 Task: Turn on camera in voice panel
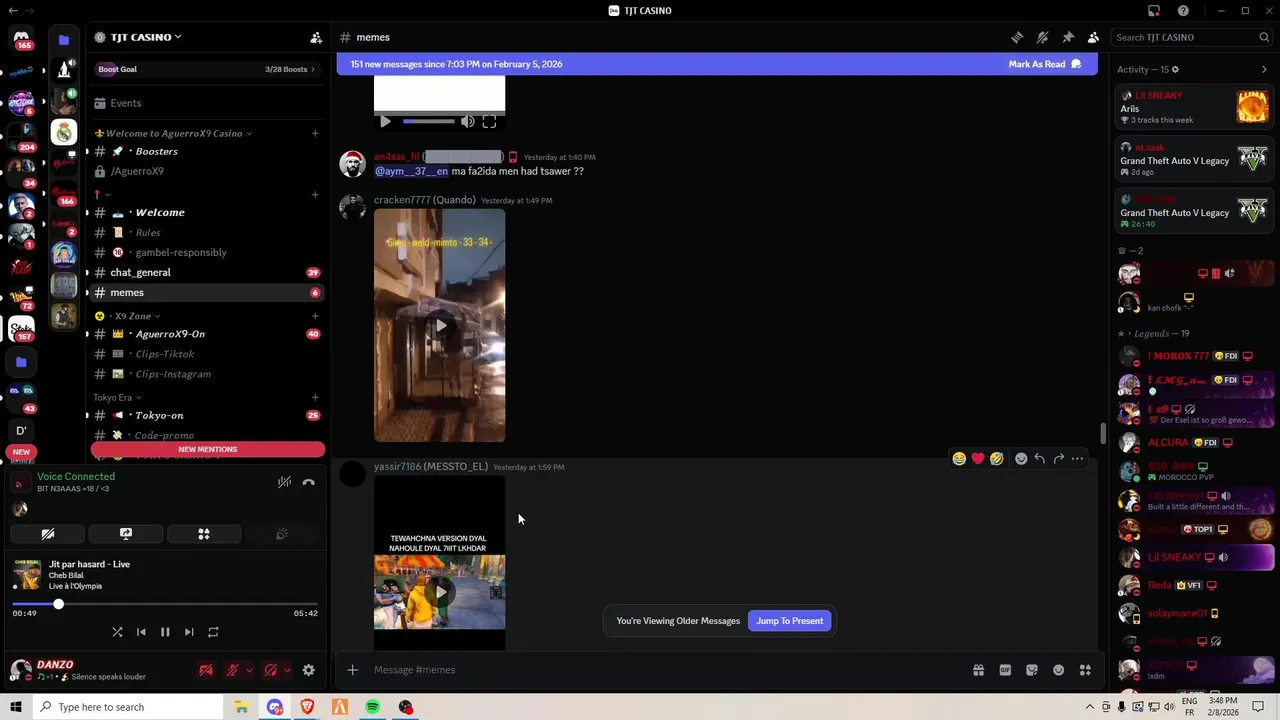tap(47, 534)
